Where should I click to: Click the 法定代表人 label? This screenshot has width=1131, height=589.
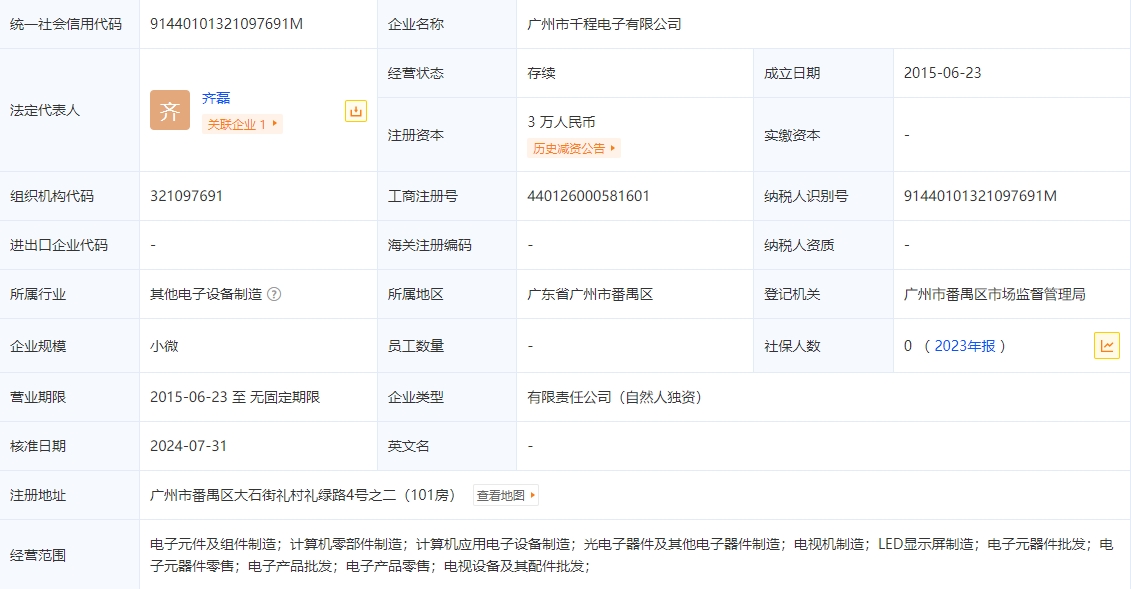pos(45,110)
